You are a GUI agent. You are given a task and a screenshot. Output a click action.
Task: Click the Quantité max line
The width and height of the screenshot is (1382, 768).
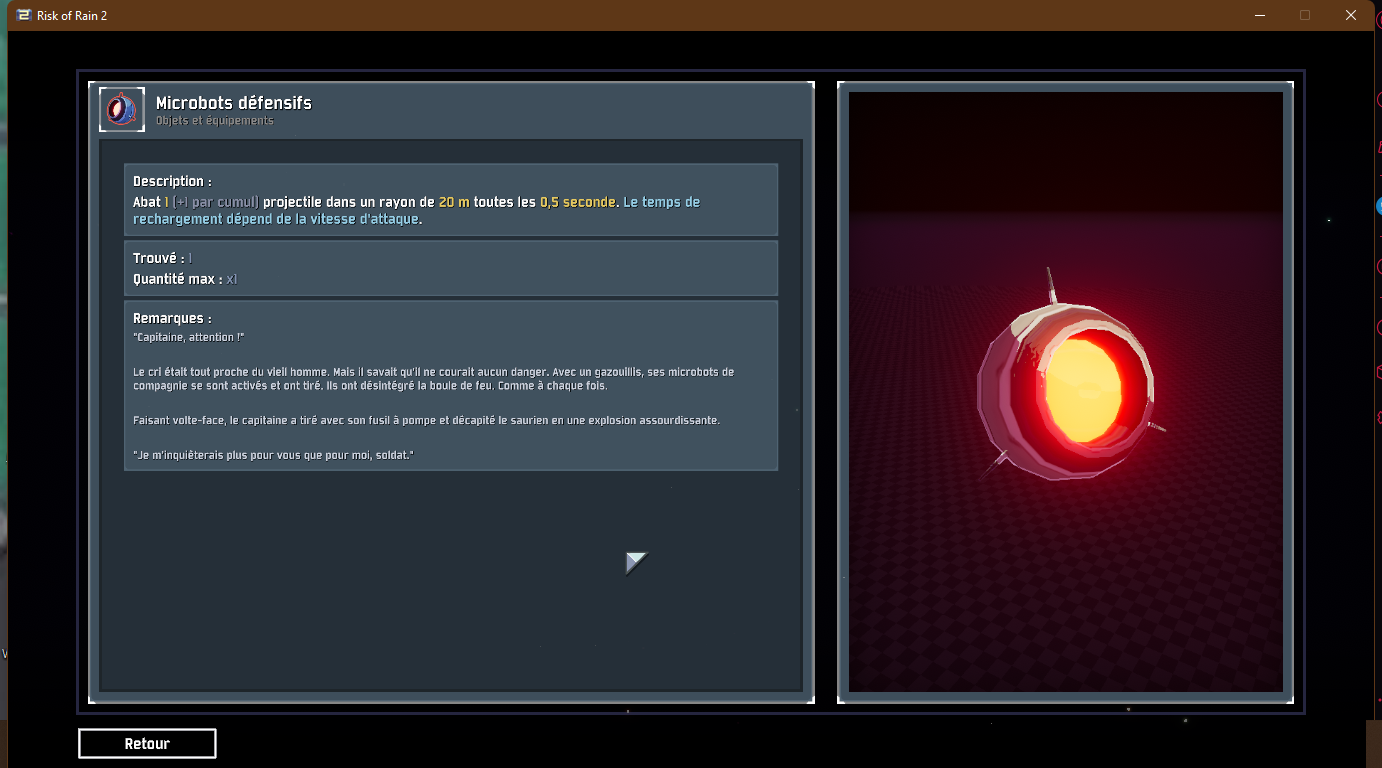click(185, 279)
